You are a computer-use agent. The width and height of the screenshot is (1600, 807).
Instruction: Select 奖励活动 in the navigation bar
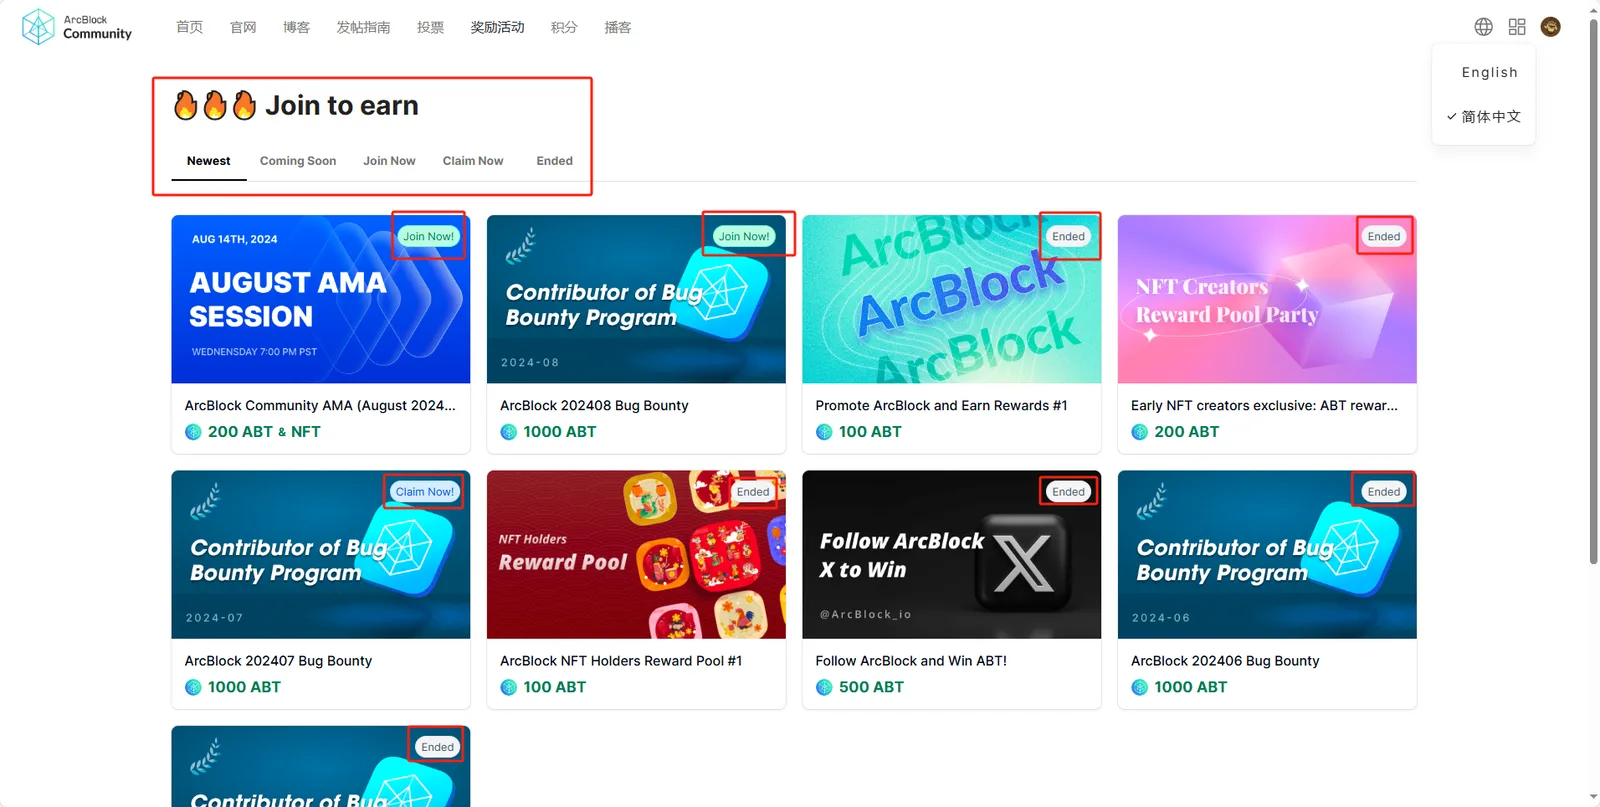click(497, 27)
